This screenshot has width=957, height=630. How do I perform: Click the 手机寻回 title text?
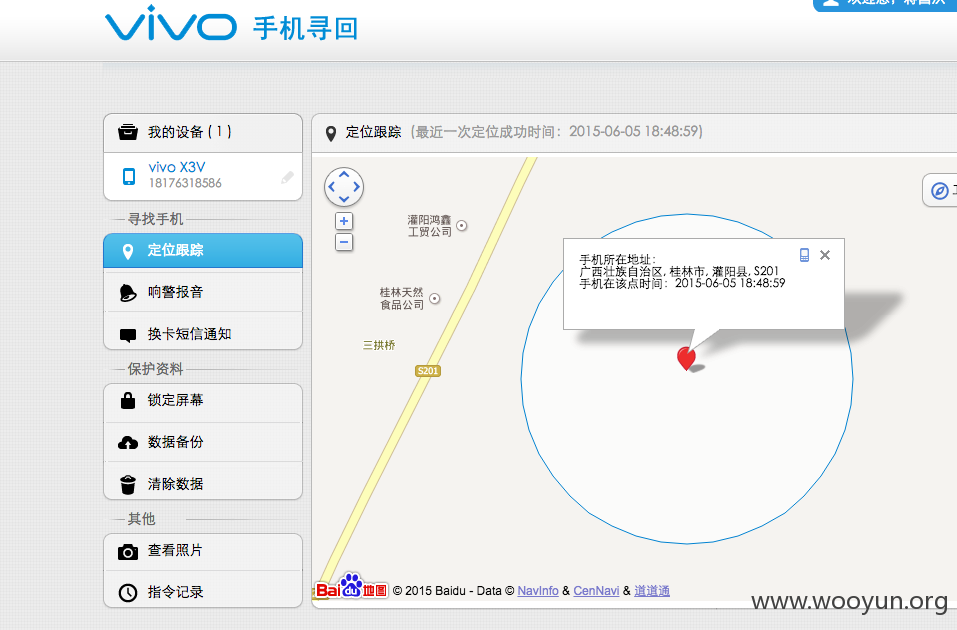pyautogui.click(x=306, y=29)
